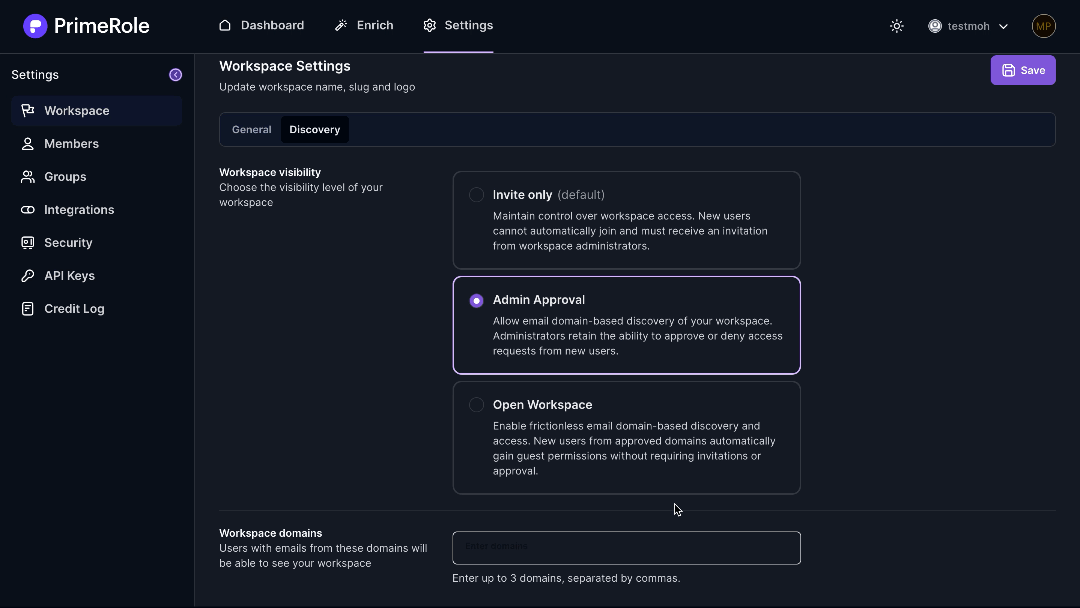Click the Credit Log document icon

[x=28, y=309]
